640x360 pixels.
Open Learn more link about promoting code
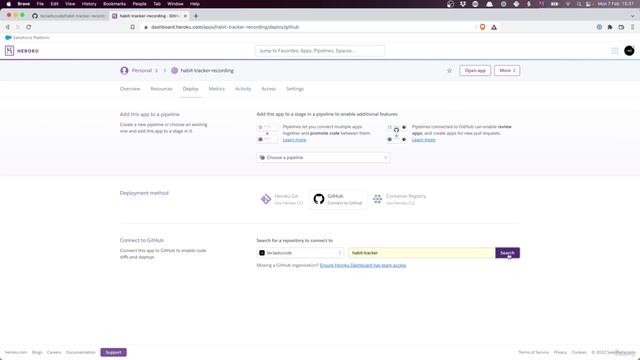click(294, 140)
